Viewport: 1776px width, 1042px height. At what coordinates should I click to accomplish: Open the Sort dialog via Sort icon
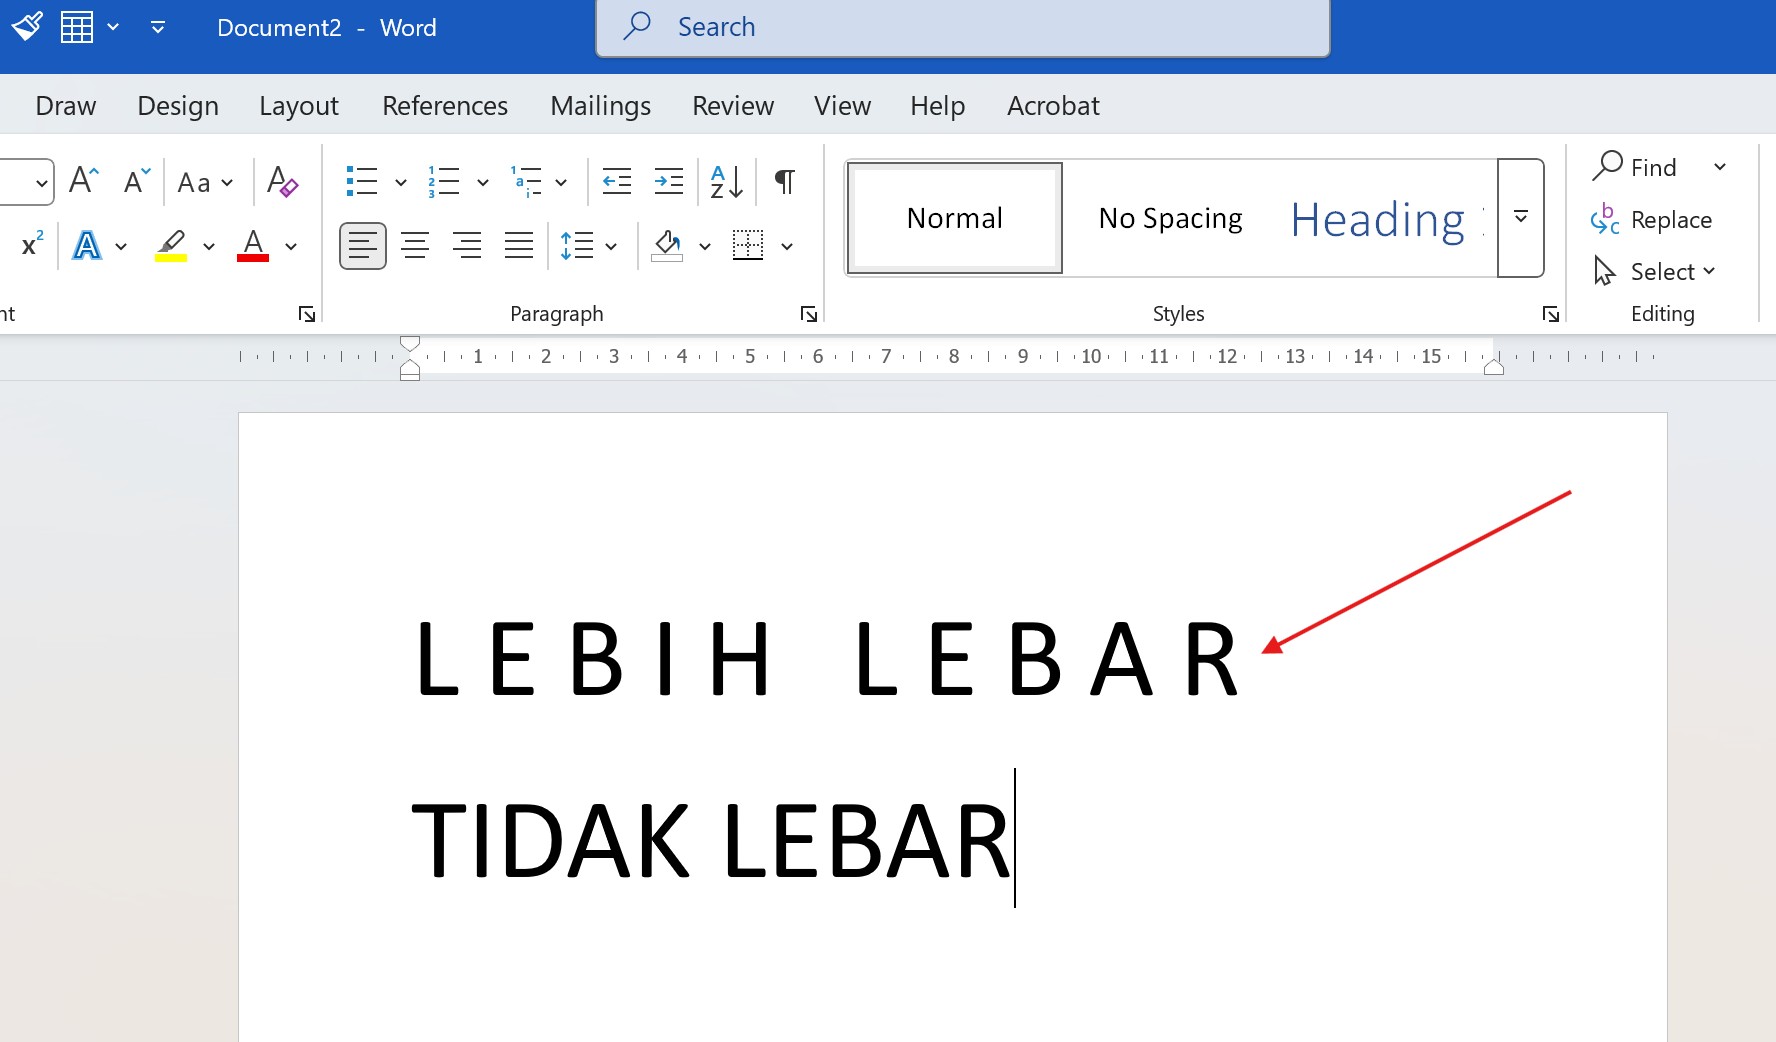click(726, 181)
